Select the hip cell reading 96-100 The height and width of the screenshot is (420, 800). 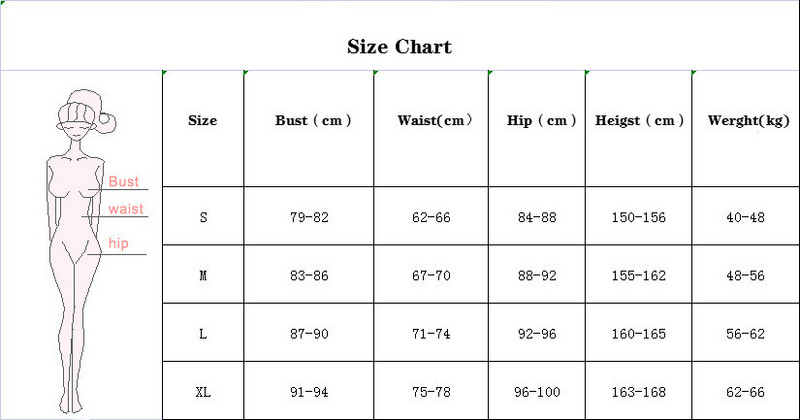(x=537, y=392)
